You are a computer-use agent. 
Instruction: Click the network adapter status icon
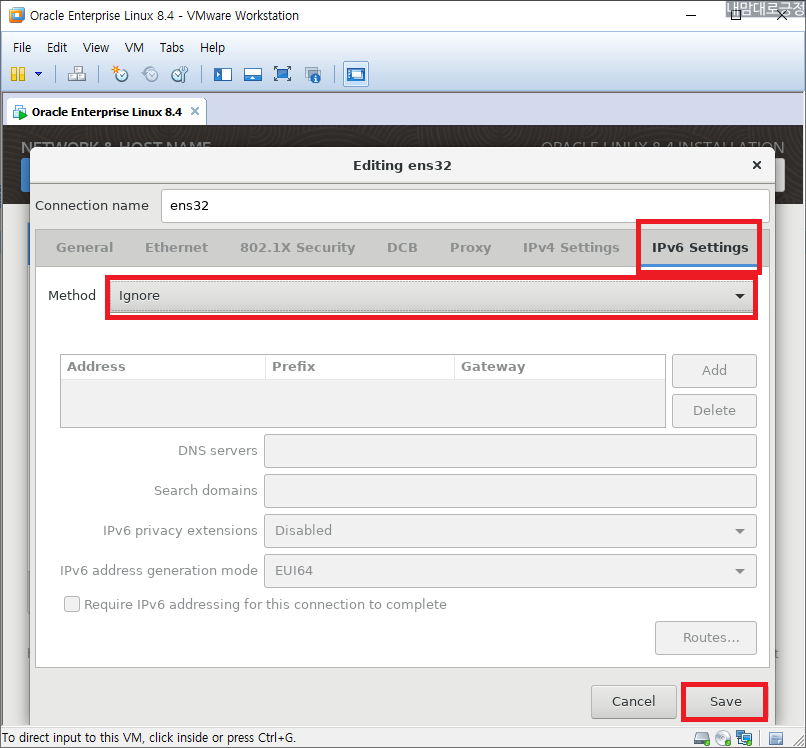click(744, 738)
